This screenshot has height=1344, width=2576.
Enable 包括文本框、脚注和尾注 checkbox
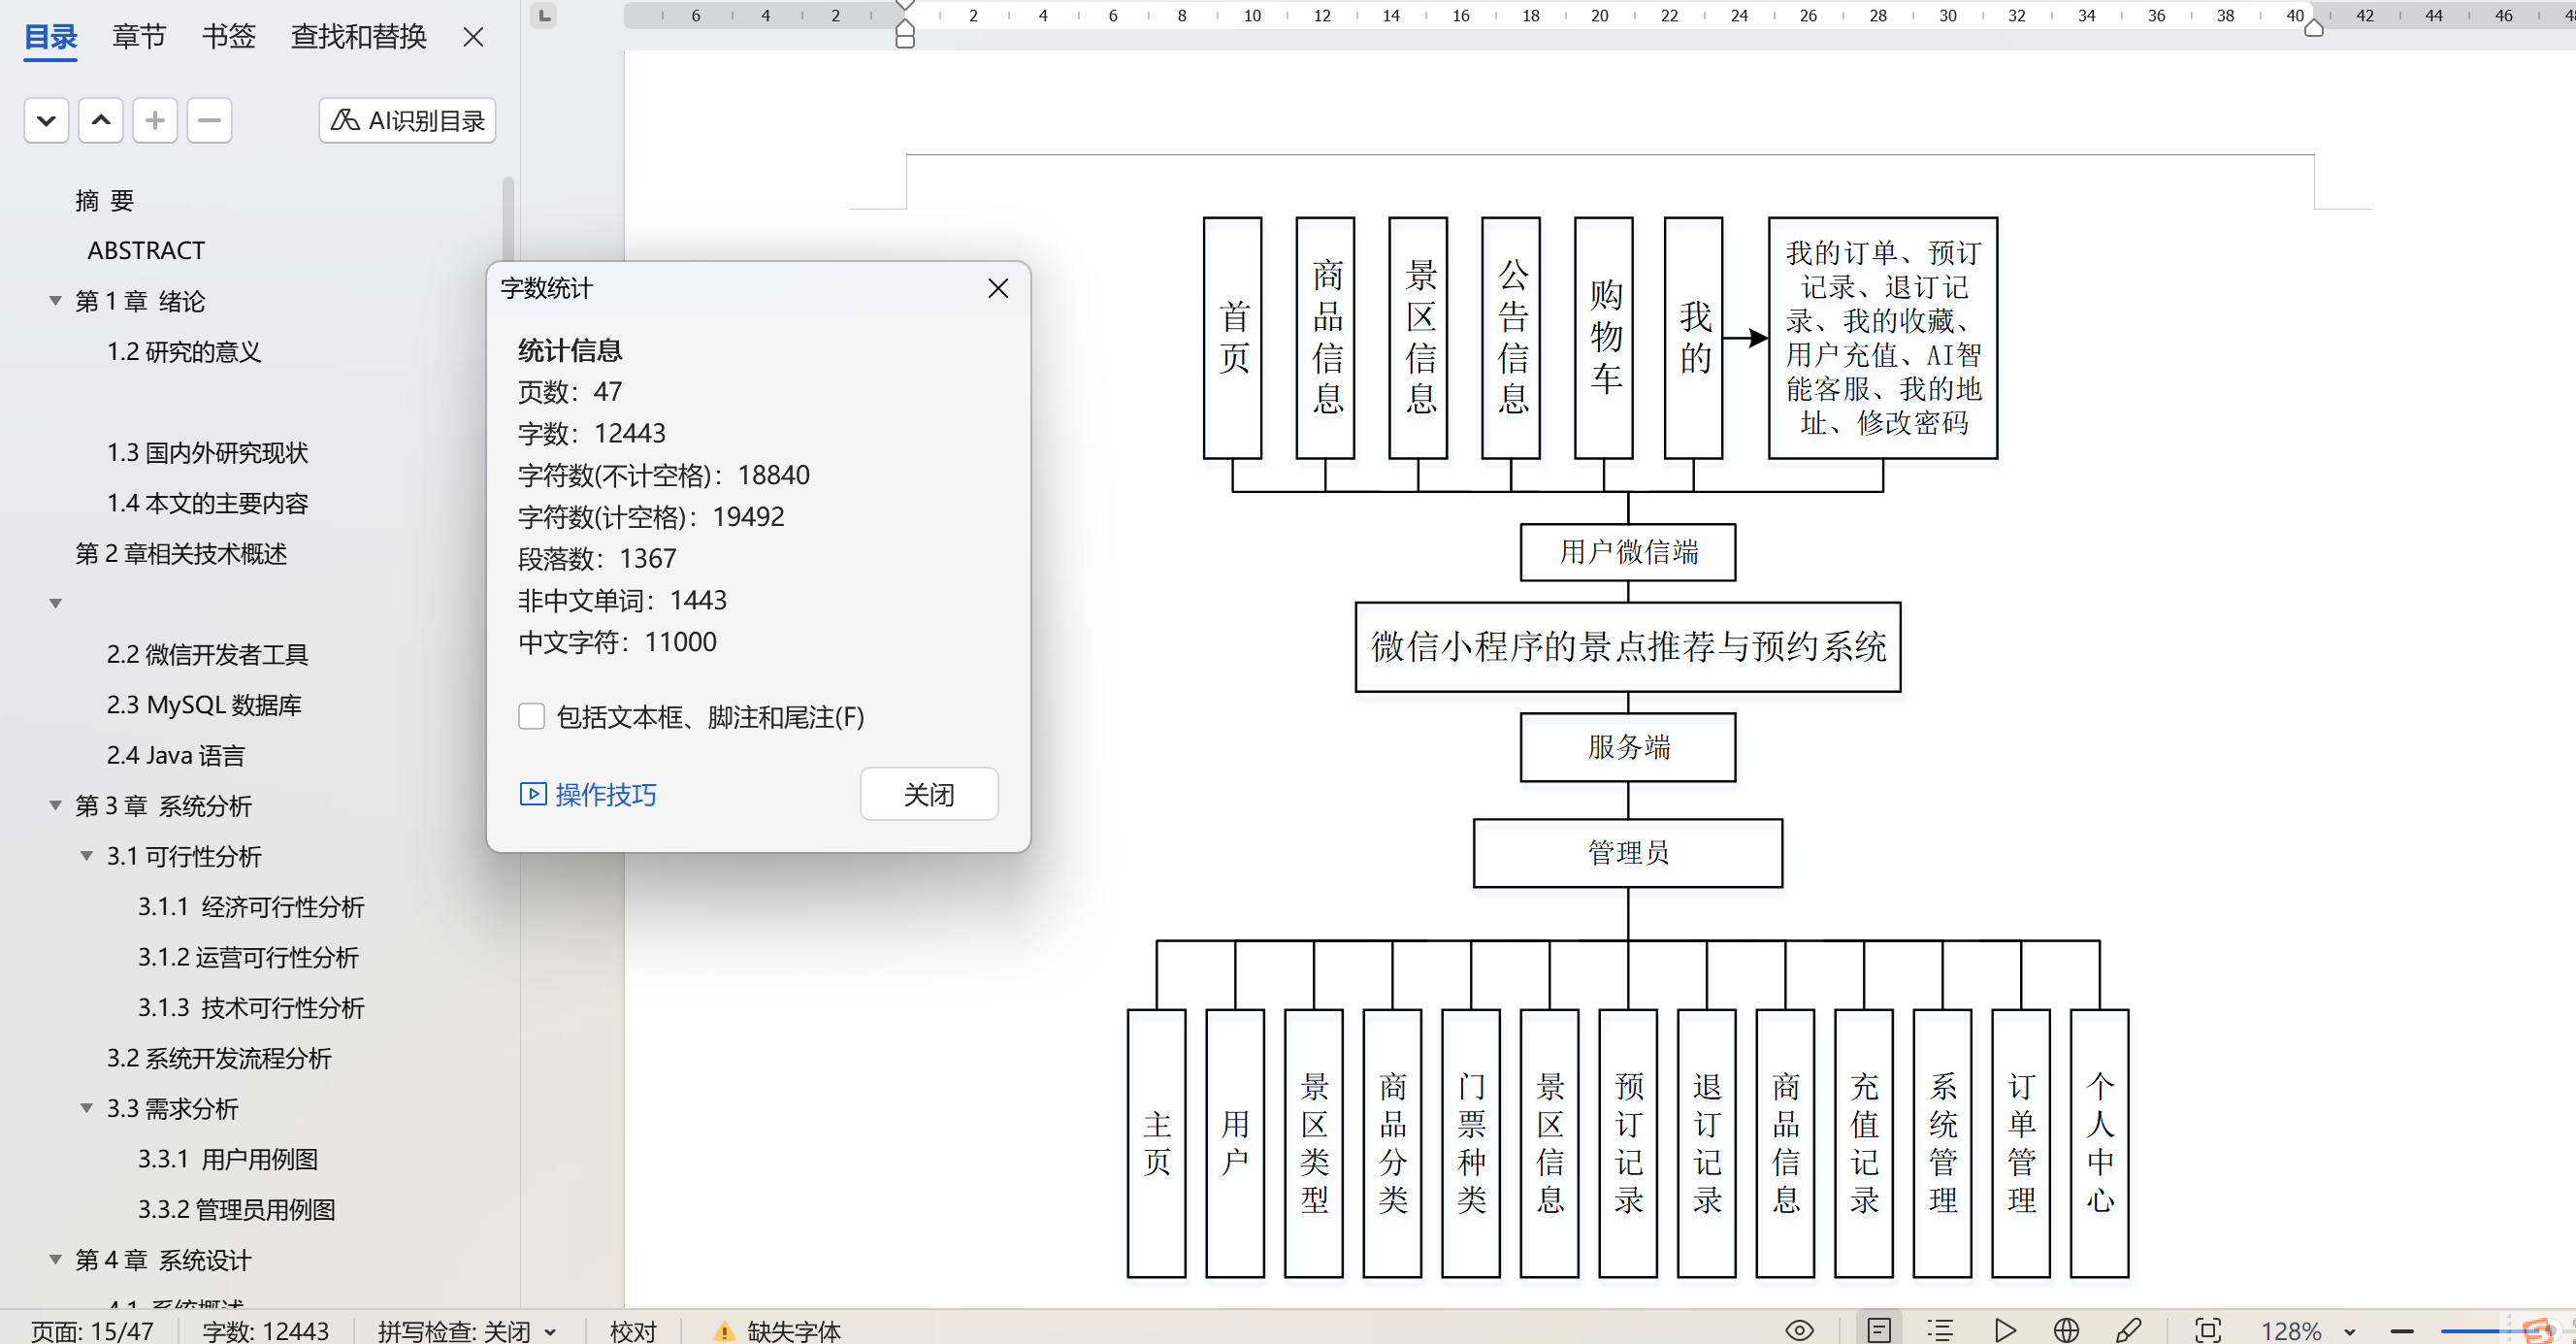[x=531, y=716]
